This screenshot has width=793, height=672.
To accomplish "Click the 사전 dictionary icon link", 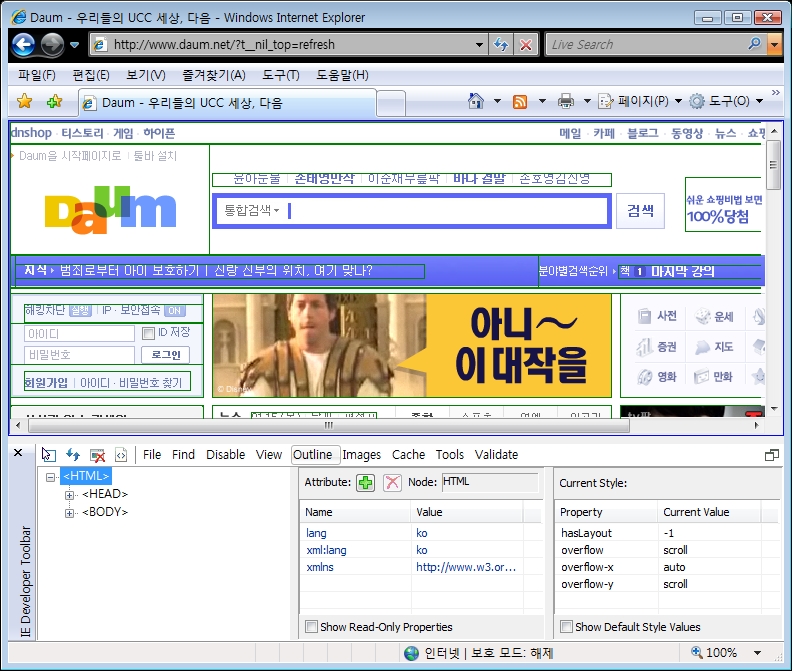I will 657,316.
